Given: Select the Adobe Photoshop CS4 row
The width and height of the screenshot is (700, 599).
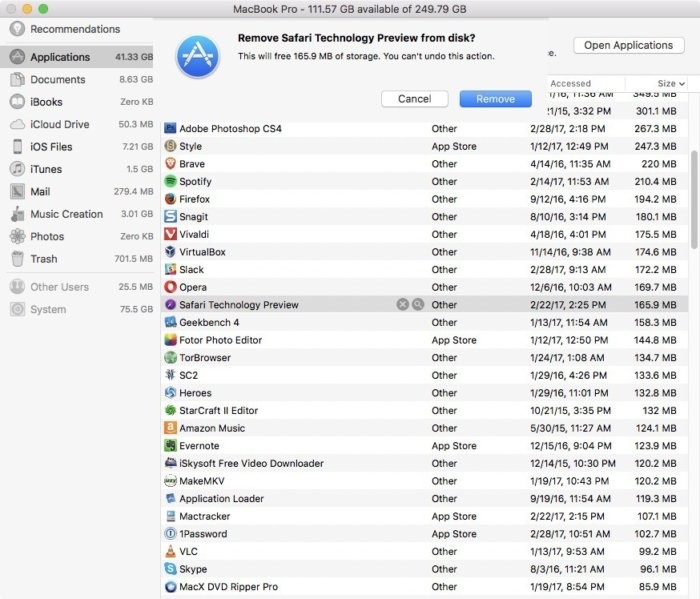Looking at the screenshot, I should 300,128.
